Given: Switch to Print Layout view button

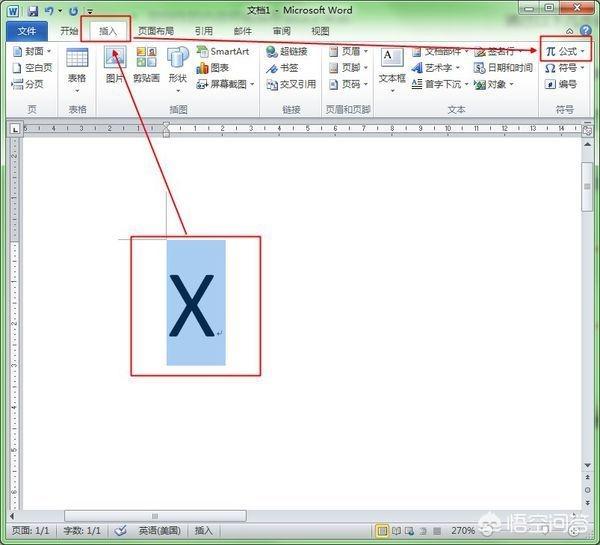Looking at the screenshot, I should pyautogui.click(x=382, y=531).
